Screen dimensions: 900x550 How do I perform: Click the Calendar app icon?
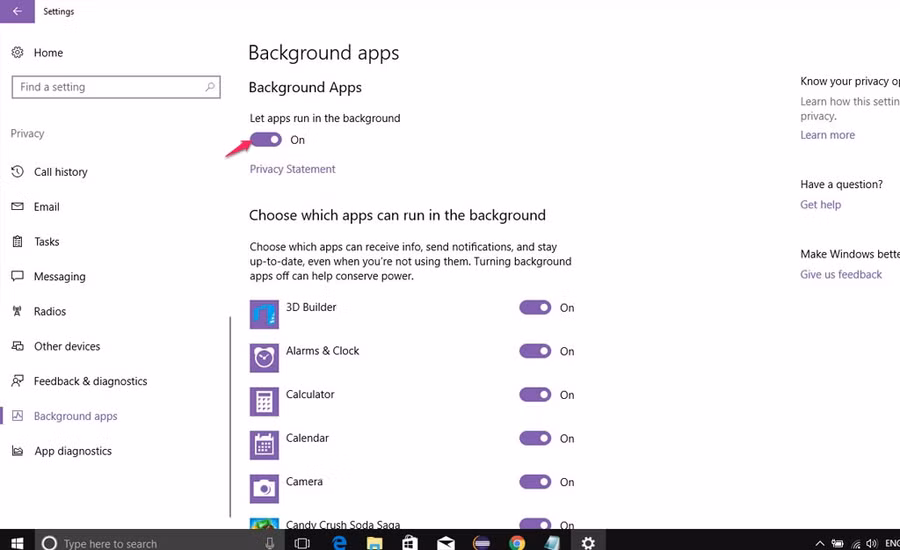pos(264,445)
